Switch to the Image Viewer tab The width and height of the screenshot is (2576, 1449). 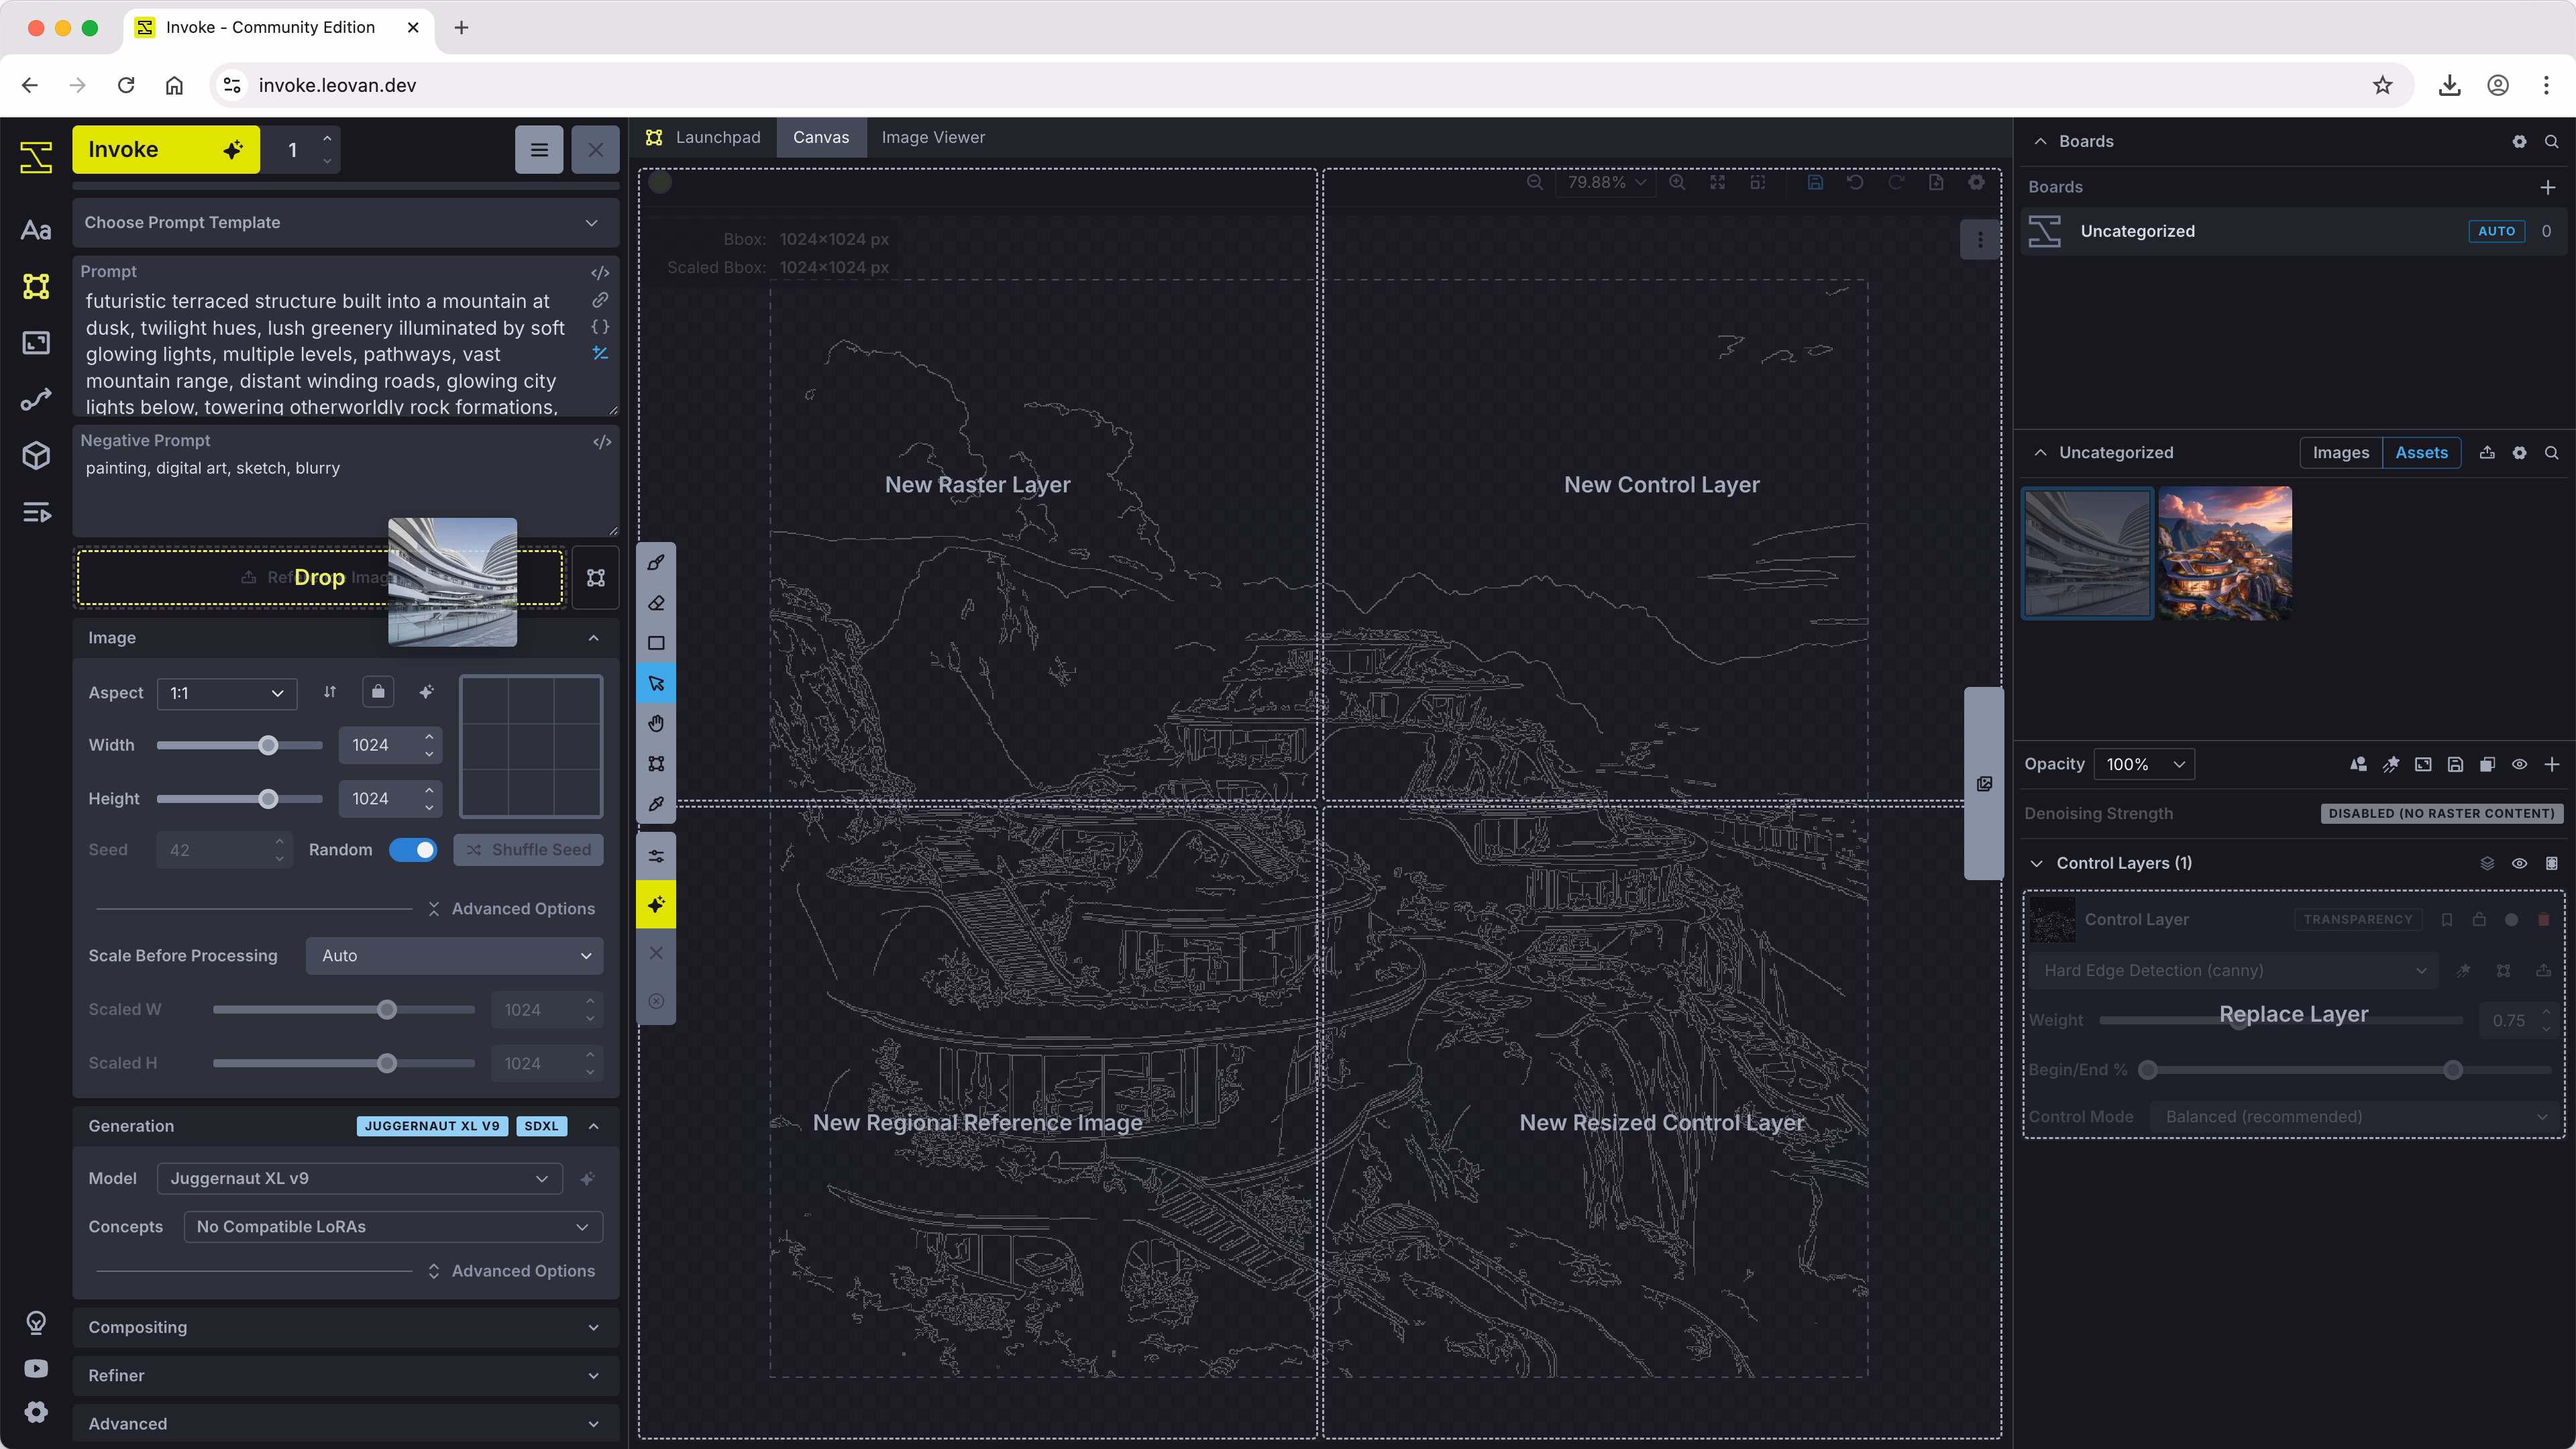coord(932,137)
